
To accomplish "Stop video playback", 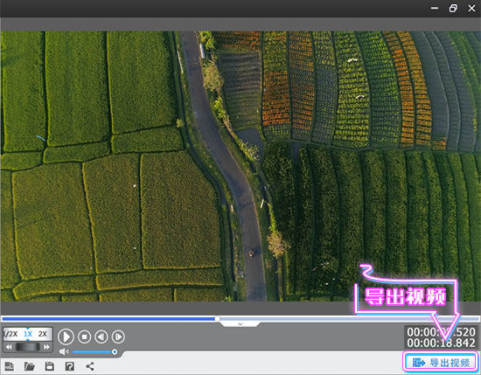I will point(84,337).
